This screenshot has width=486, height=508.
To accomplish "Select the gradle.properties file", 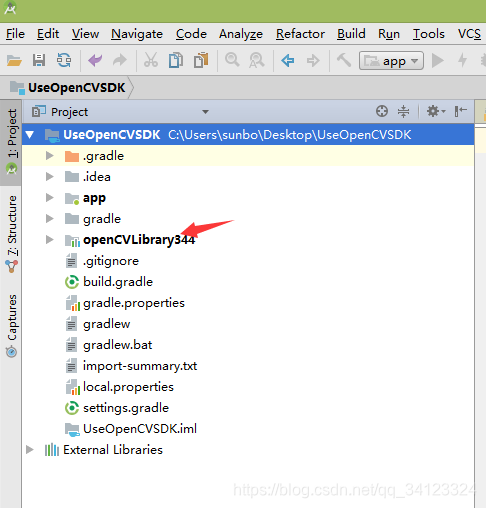I will pyautogui.click(x=134, y=303).
